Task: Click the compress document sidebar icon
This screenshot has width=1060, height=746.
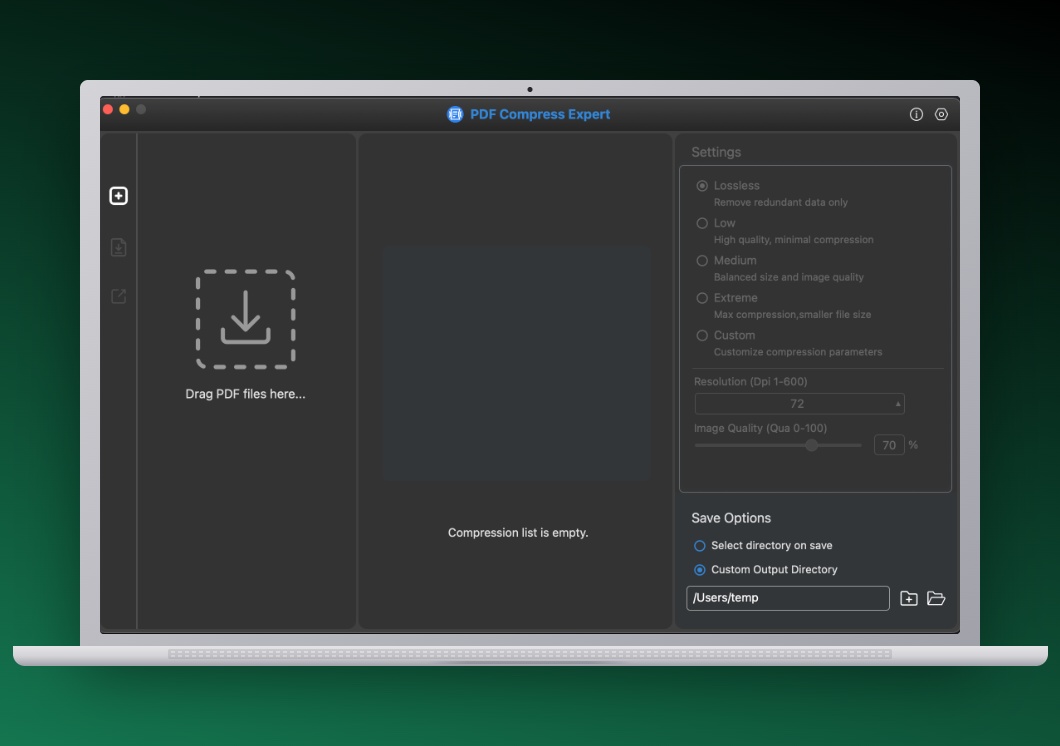Action: pos(118,247)
